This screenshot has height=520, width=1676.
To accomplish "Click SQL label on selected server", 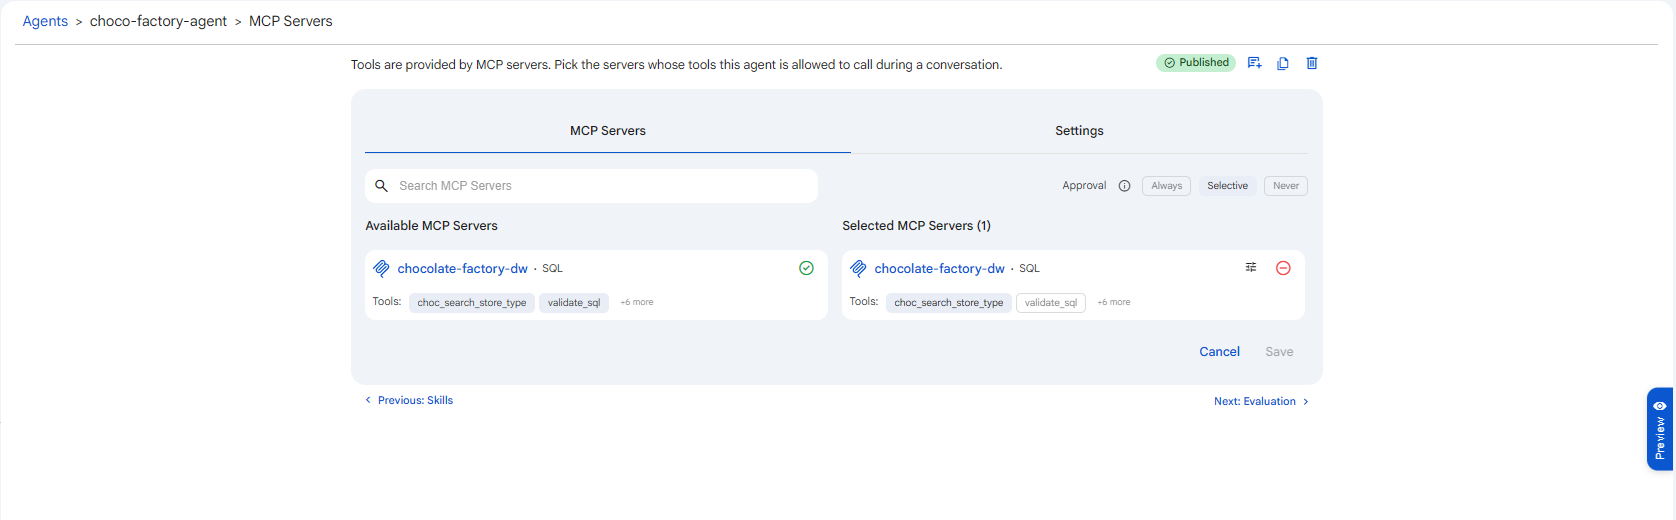I will 1029,268.
